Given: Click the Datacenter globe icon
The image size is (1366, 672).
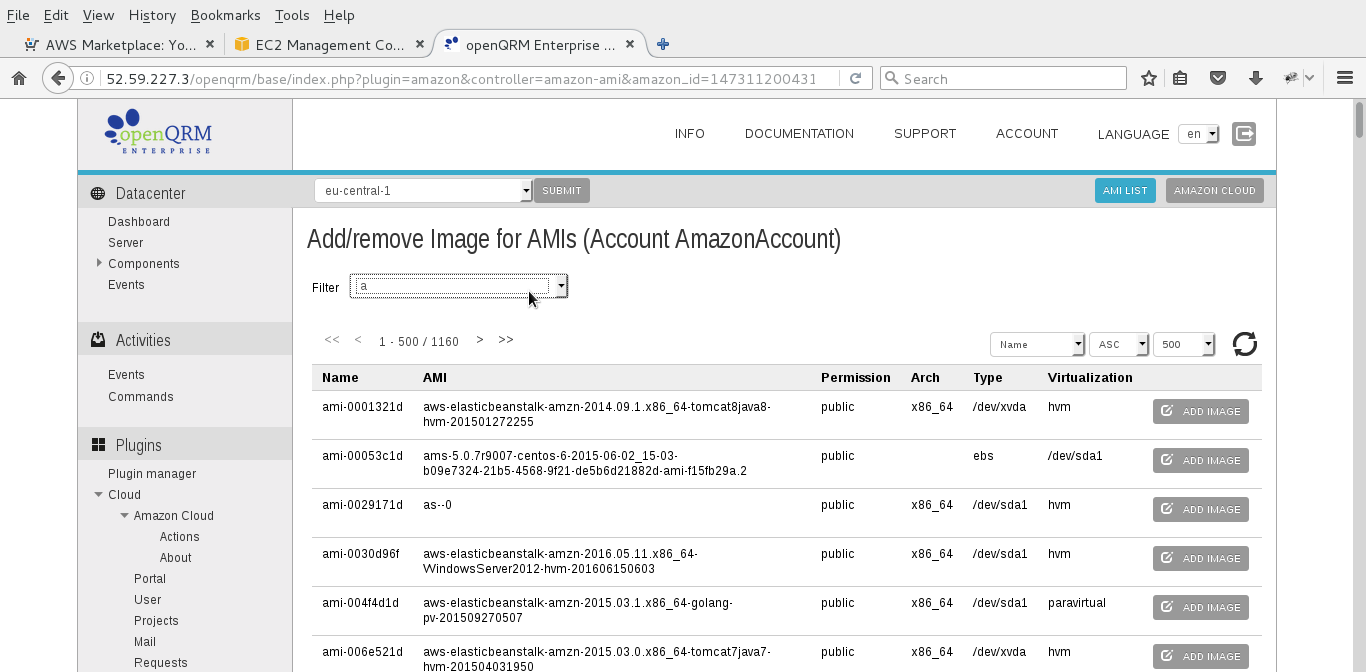Looking at the screenshot, I should coord(97,194).
